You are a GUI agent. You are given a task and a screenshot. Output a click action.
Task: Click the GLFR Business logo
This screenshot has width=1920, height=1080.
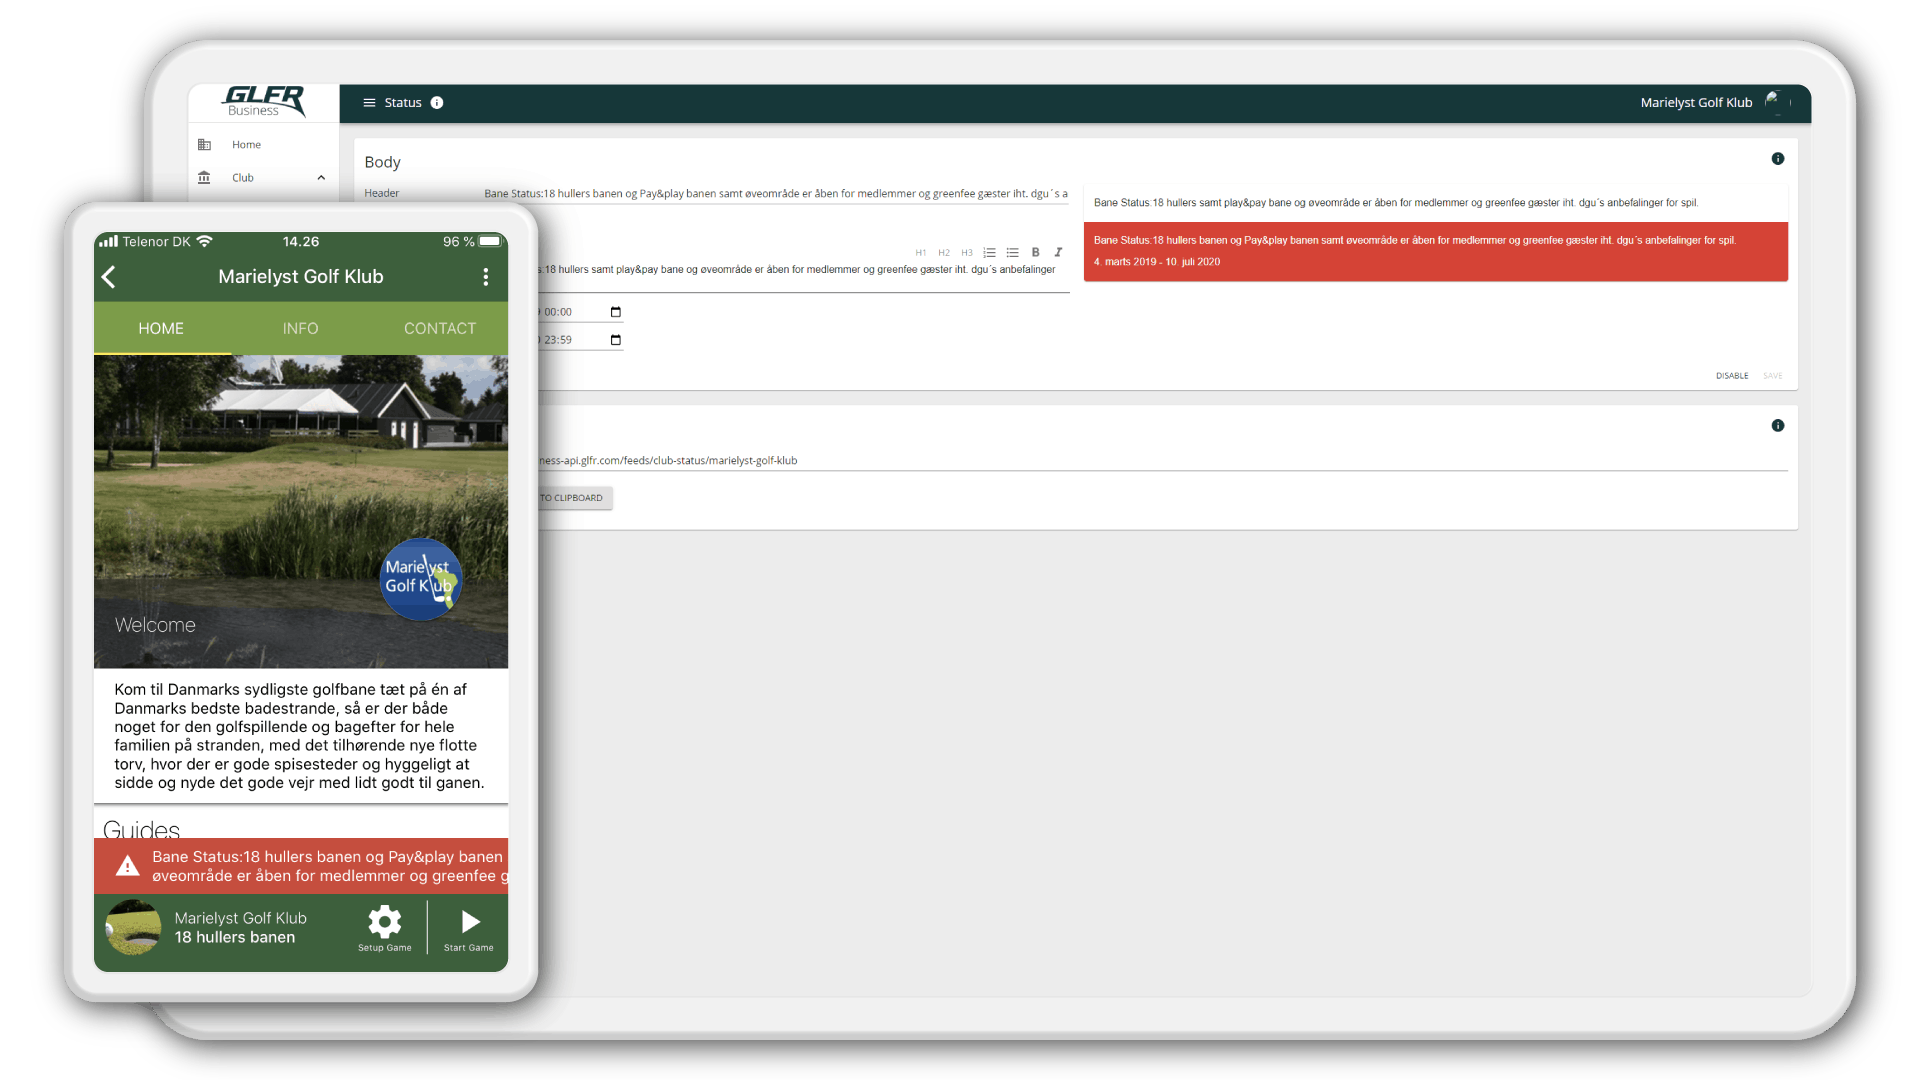coord(264,101)
